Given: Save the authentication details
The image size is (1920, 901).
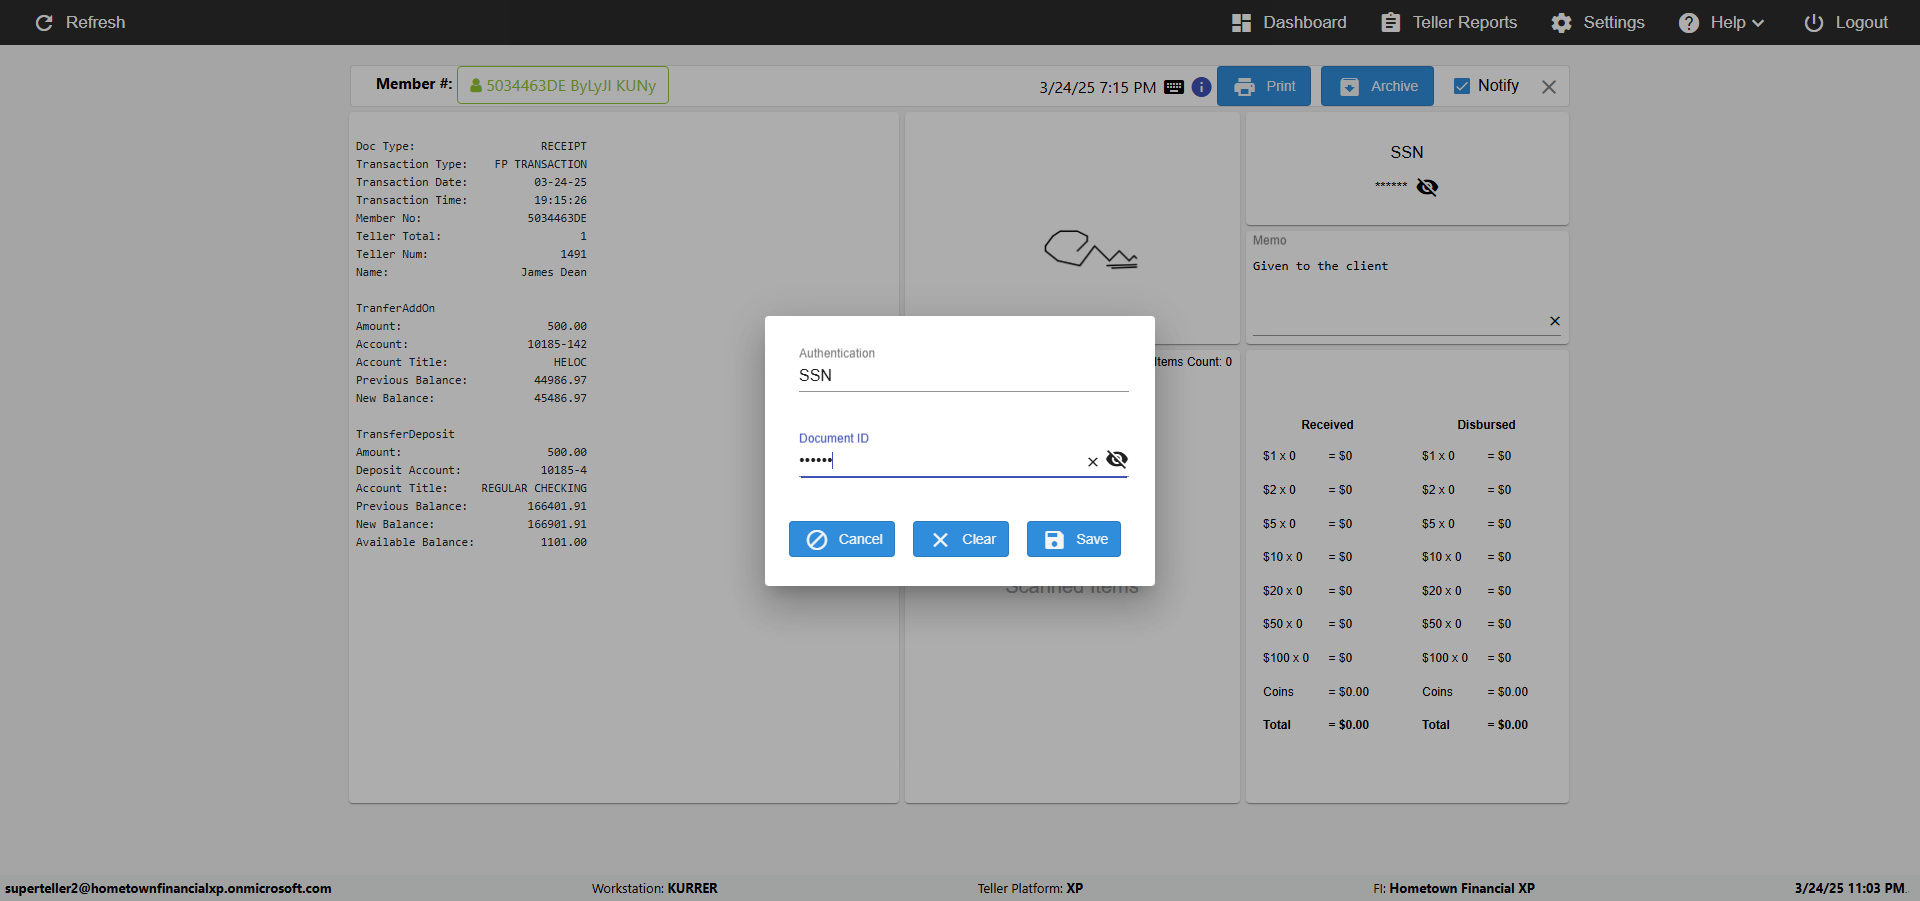Looking at the screenshot, I should point(1074,539).
